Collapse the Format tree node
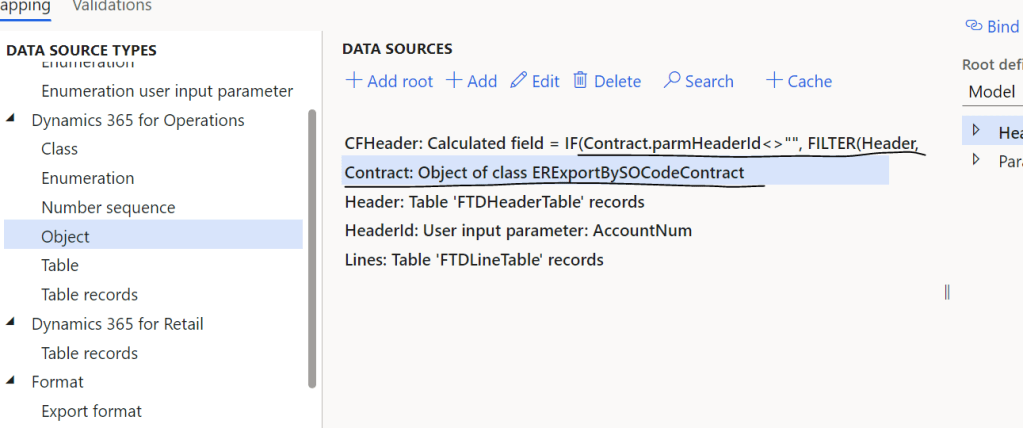Image resolution: width=1023 pixels, height=428 pixels. (11, 382)
